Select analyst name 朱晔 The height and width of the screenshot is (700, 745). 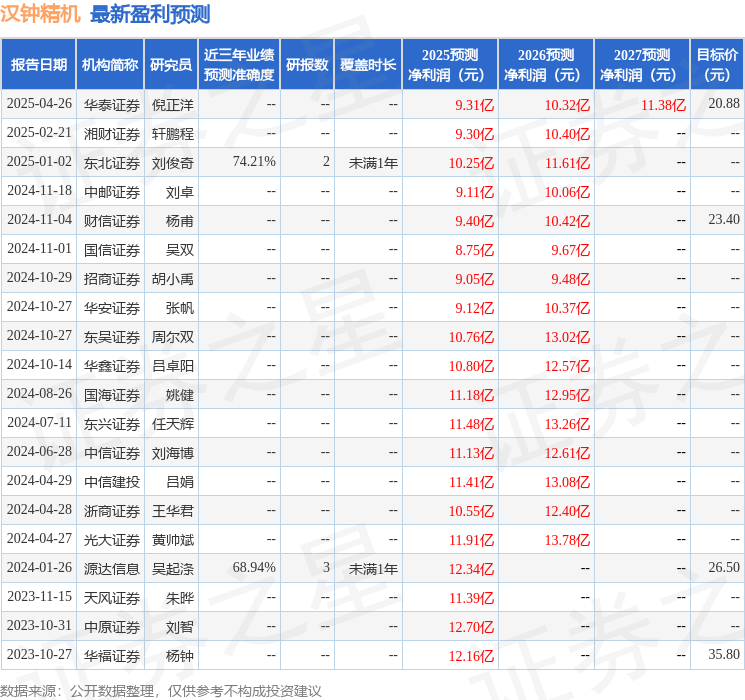(180, 598)
